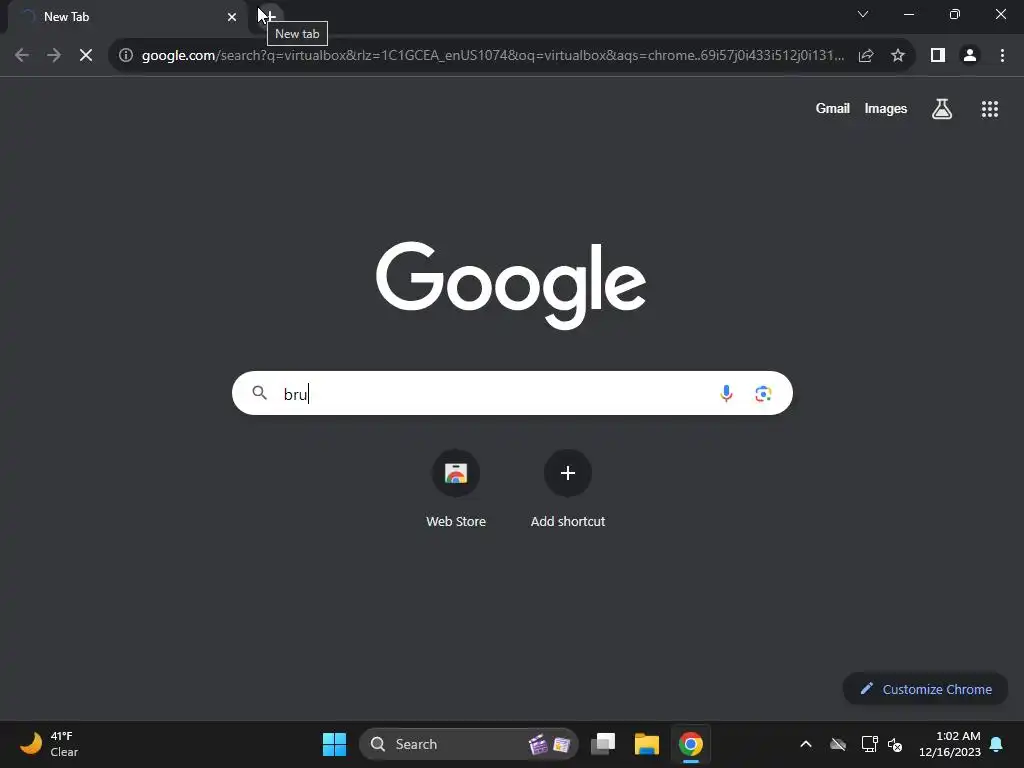This screenshot has width=1024, height=768.
Task: Stop page loading with the X button
Action: (86, 56)
